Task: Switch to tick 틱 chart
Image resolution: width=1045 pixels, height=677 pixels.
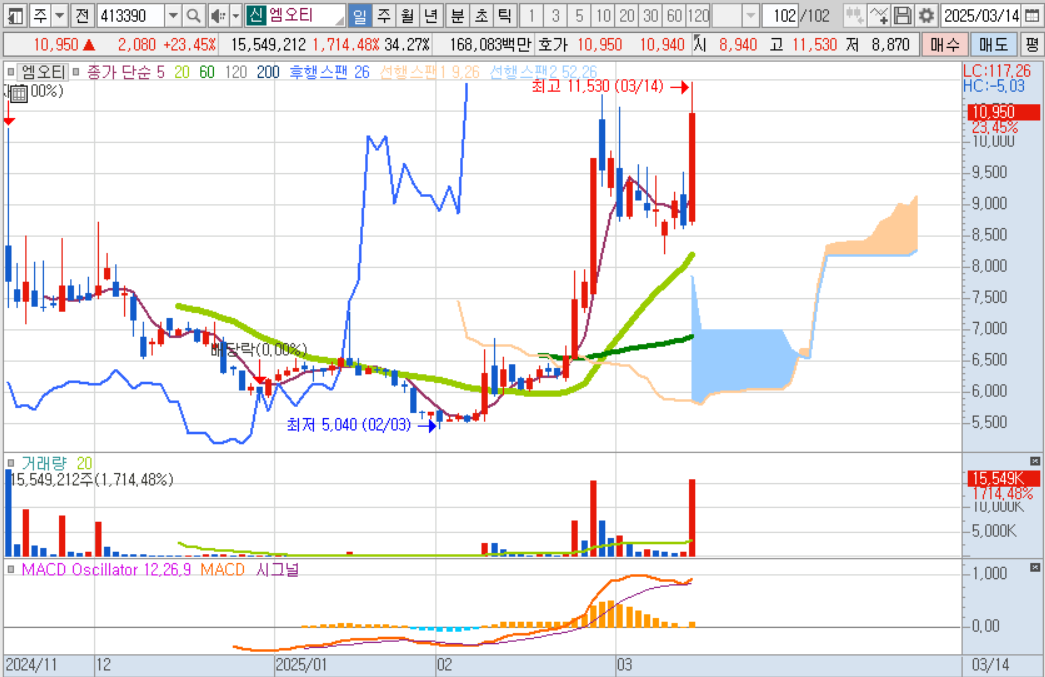Action: pos(505,15)
